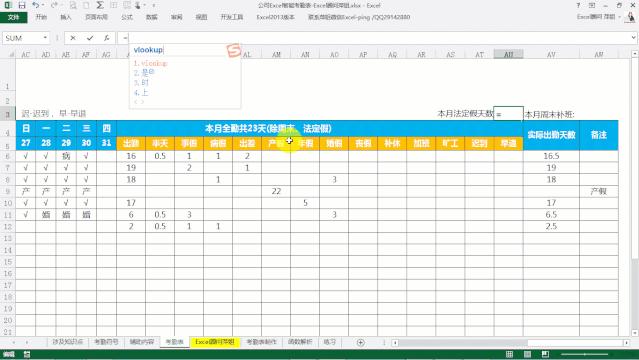The width and height of the screenshot is (639, 360).
Task: Open the Excel2013版本 custom tab
Action: (x=275, y=17)
